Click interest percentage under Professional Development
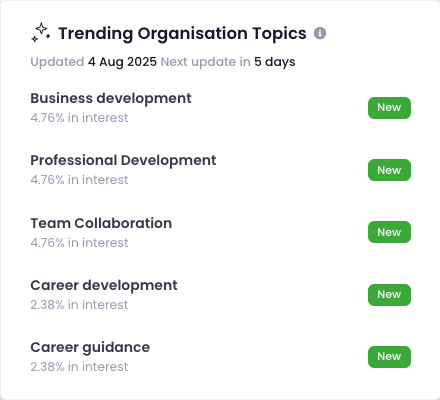Viewport: 440px width, 400px height. pyautogui.click(x=79, y=180)
